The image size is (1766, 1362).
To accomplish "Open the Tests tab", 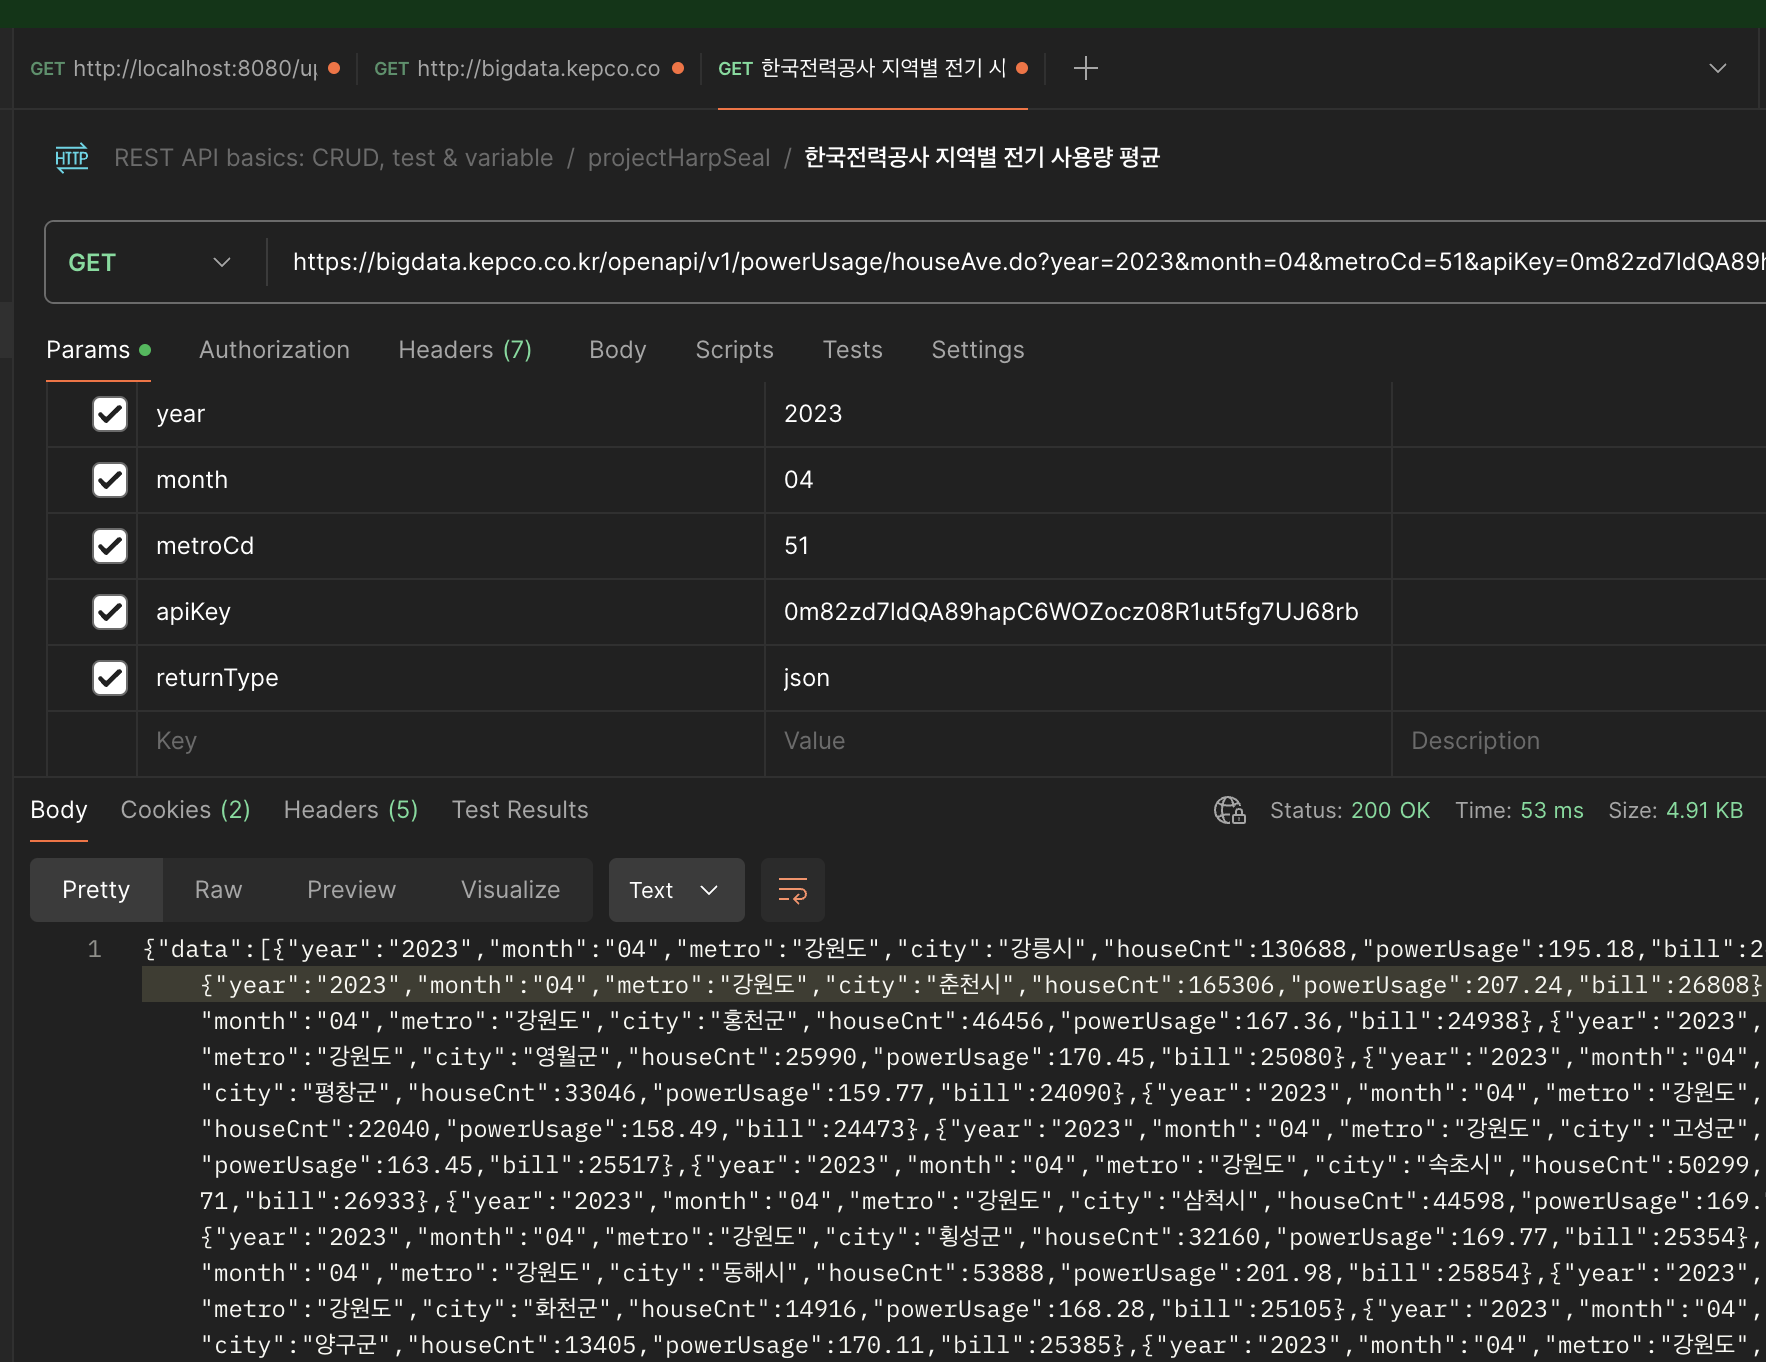I will [853, 350].
